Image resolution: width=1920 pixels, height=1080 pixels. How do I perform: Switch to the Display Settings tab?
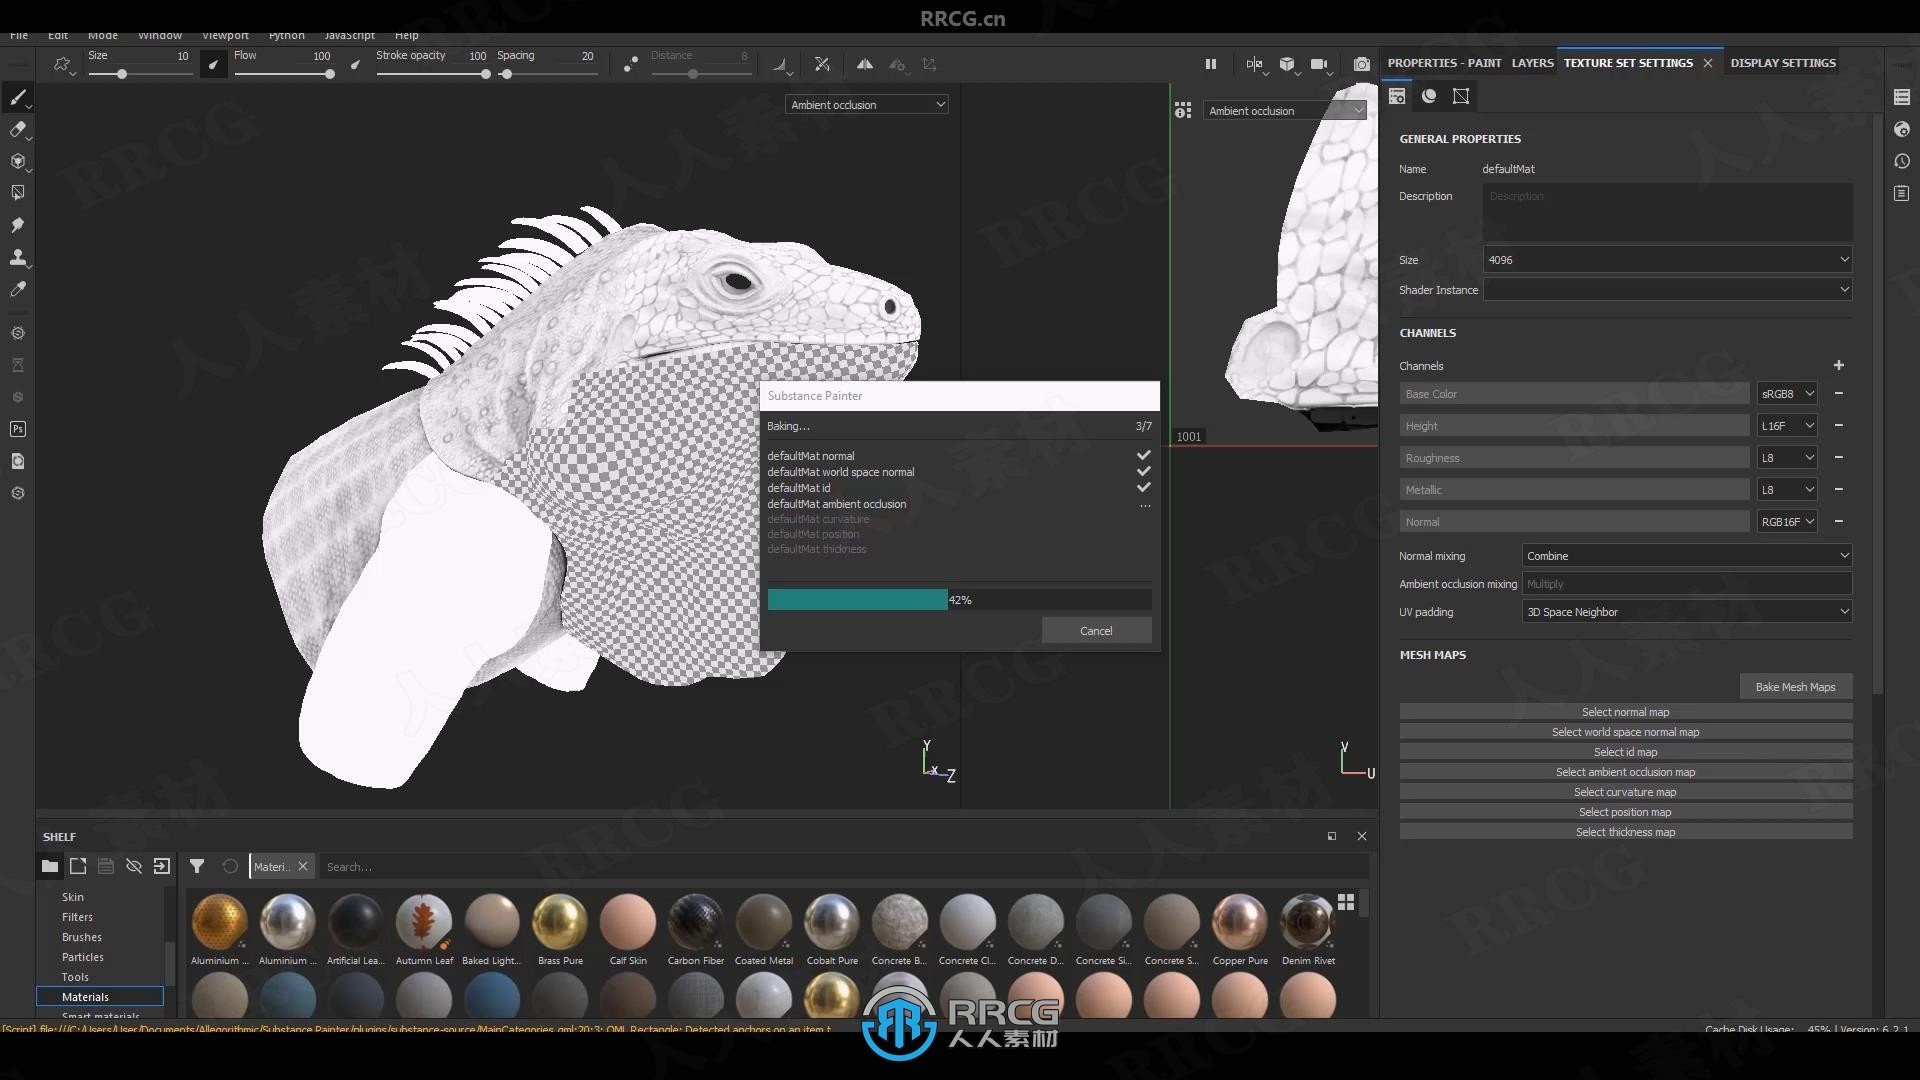[1783, 63]
